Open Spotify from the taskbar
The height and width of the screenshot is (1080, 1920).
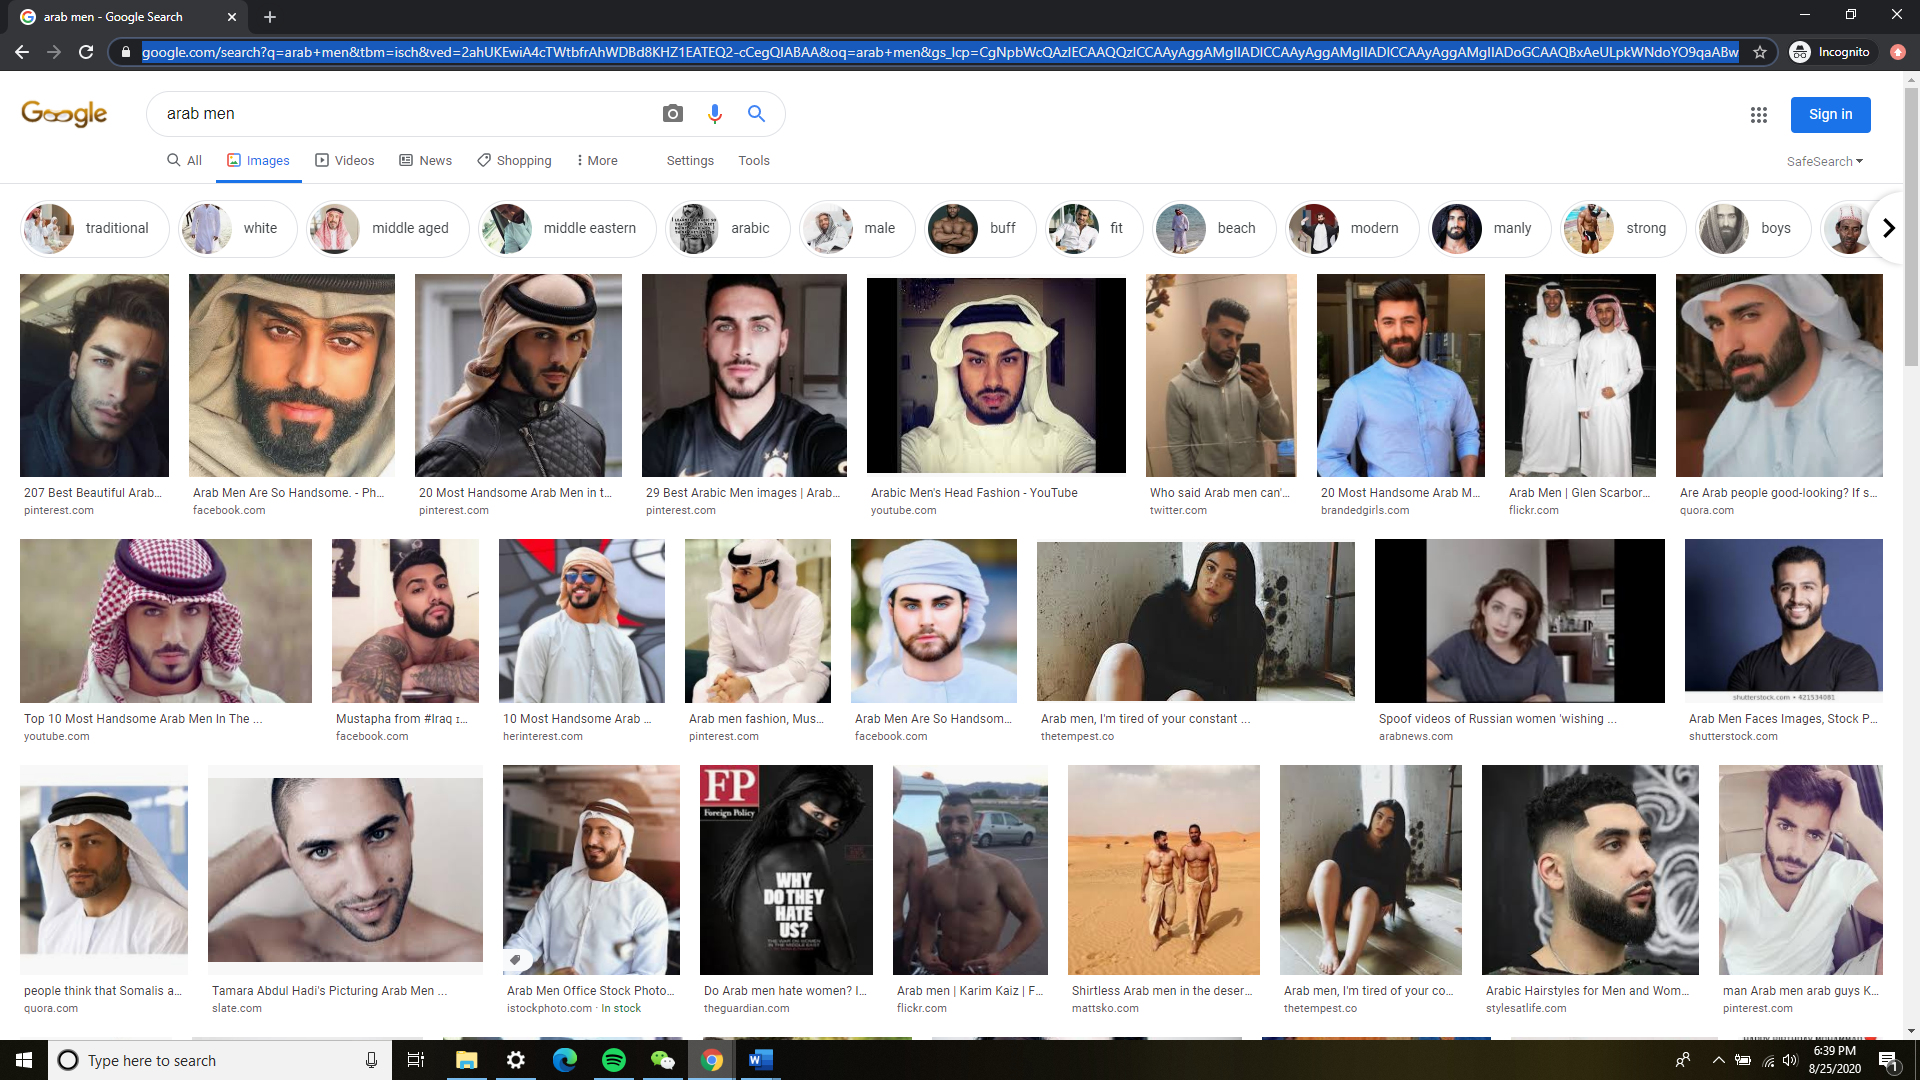(x=614, y=1060)
